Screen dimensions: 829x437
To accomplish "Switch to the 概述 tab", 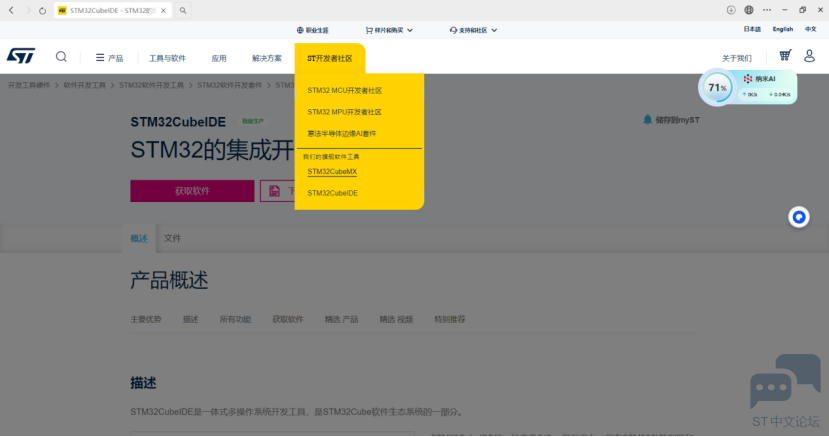I will 139,238.
